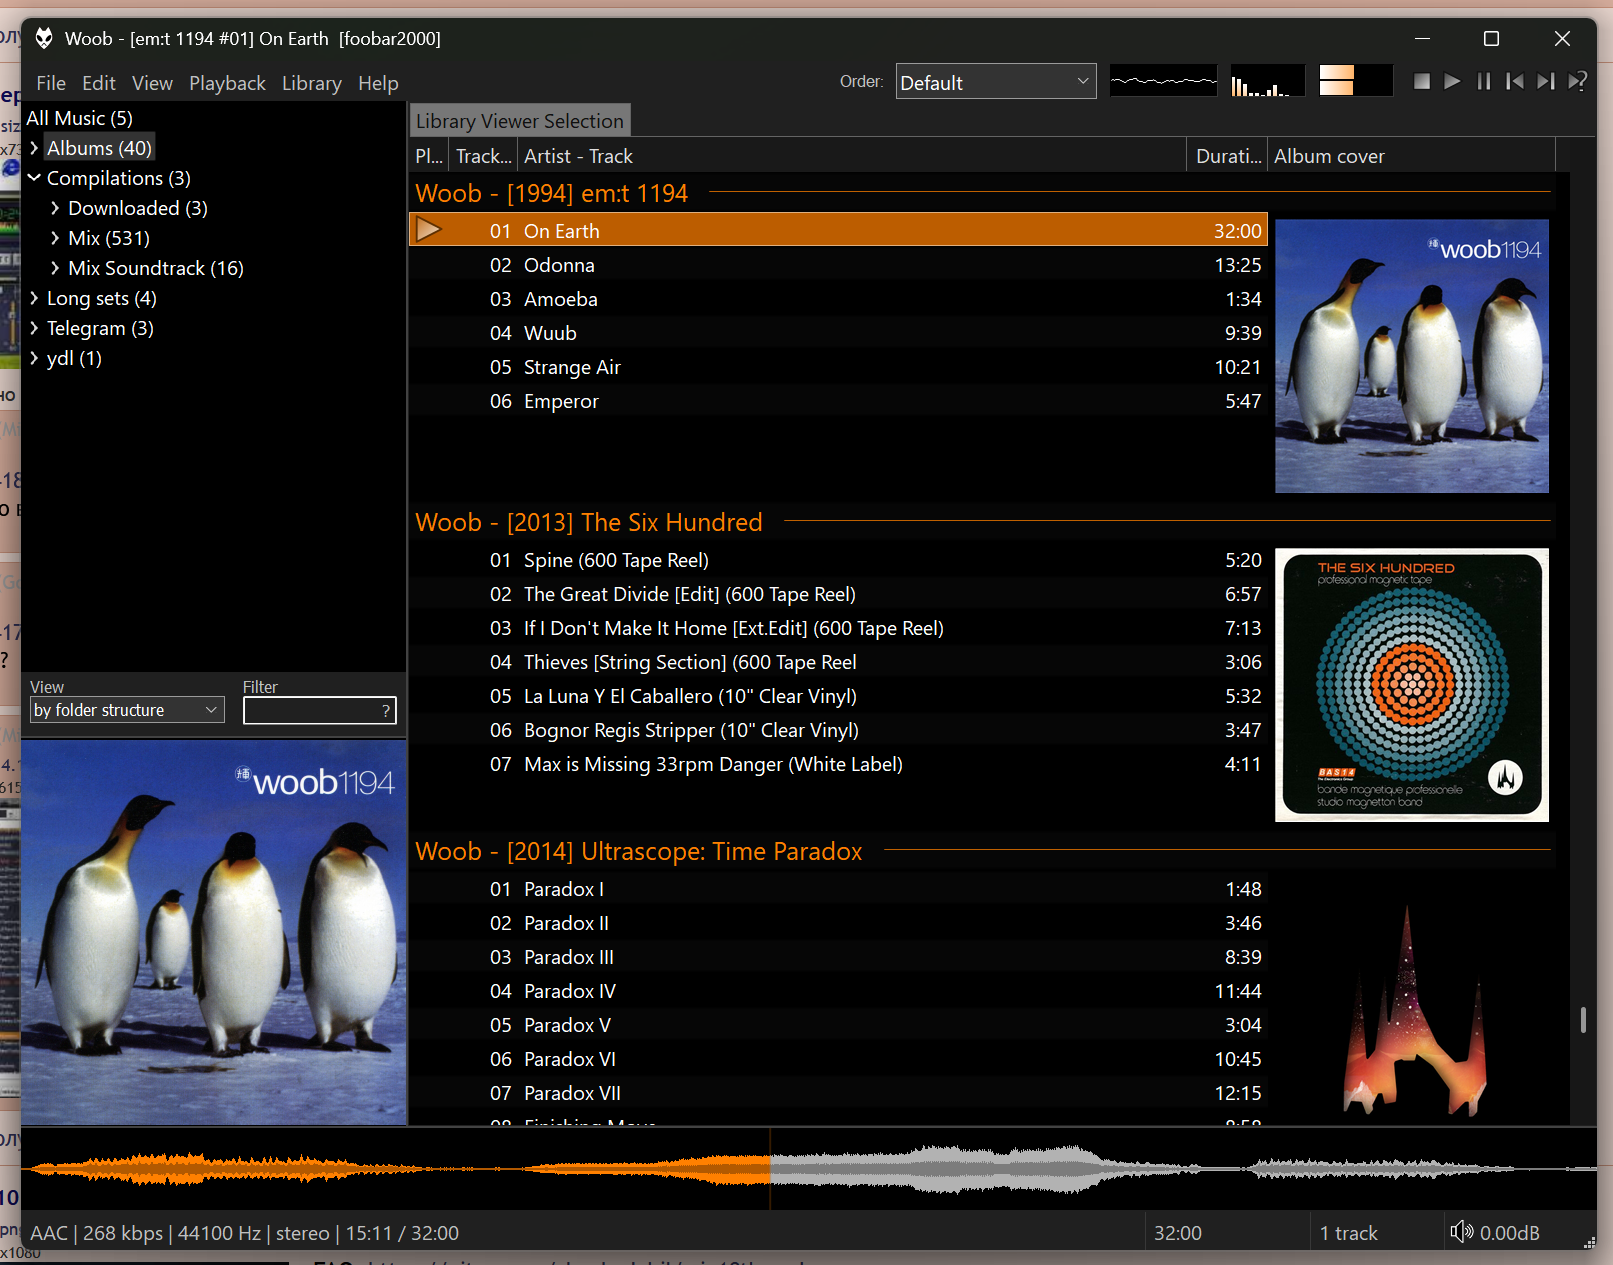Open the File menu

[51, 83]
